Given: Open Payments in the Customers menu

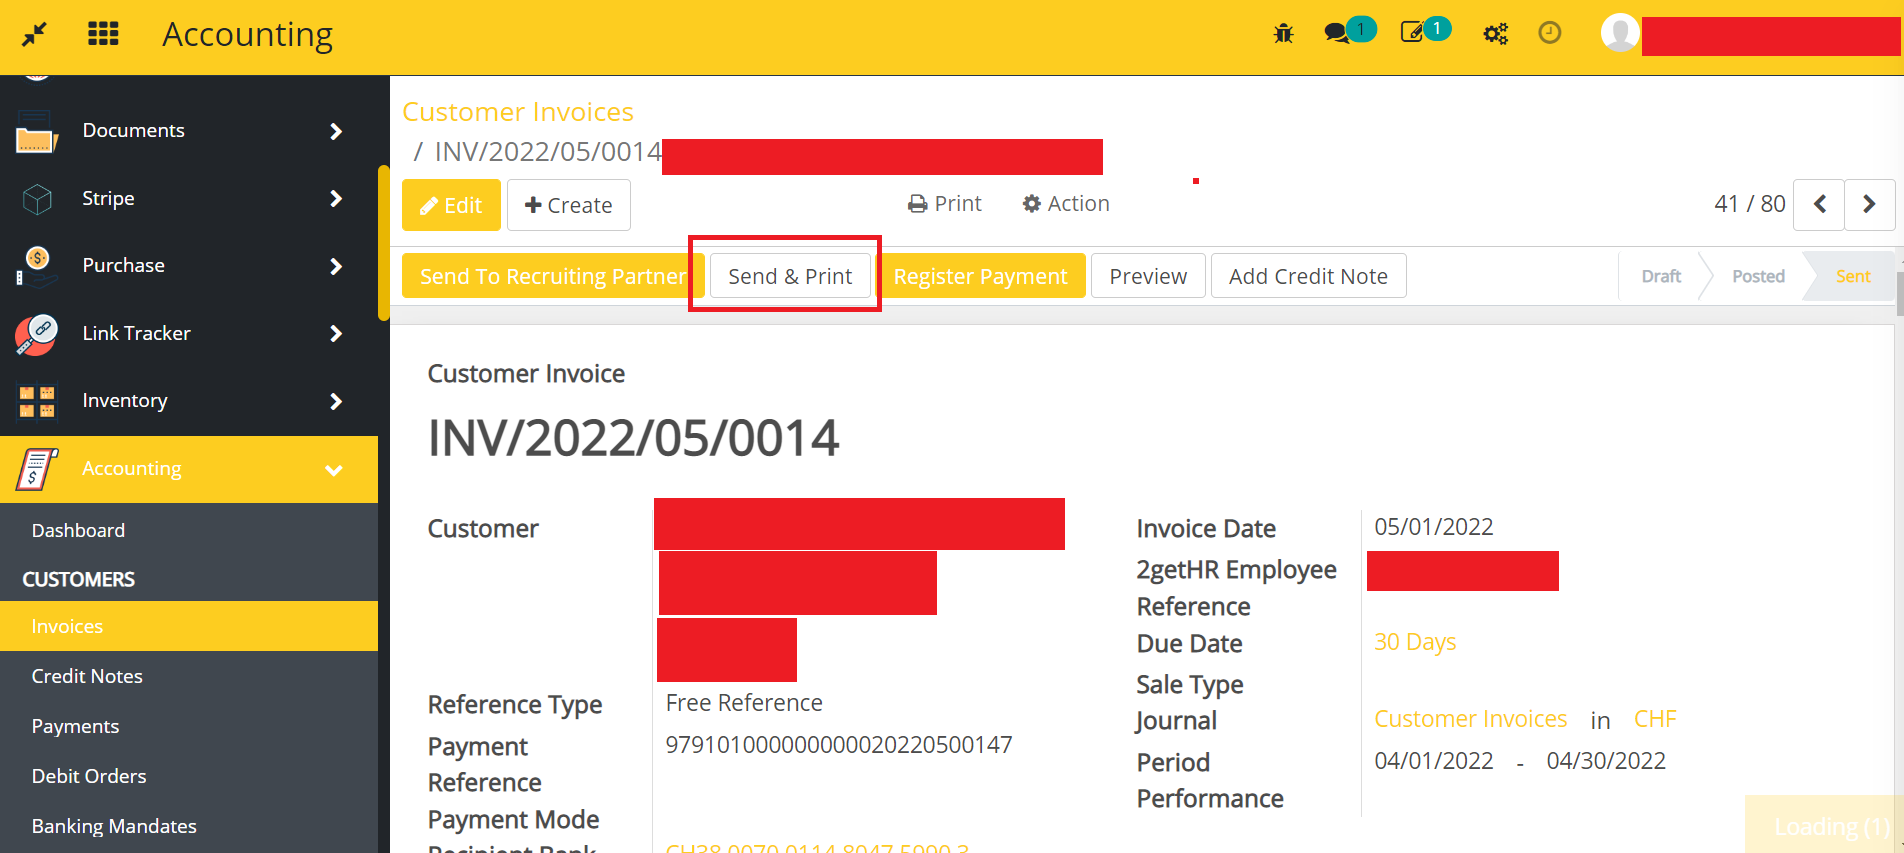Looking at the screenshot, I should (75, 726).
